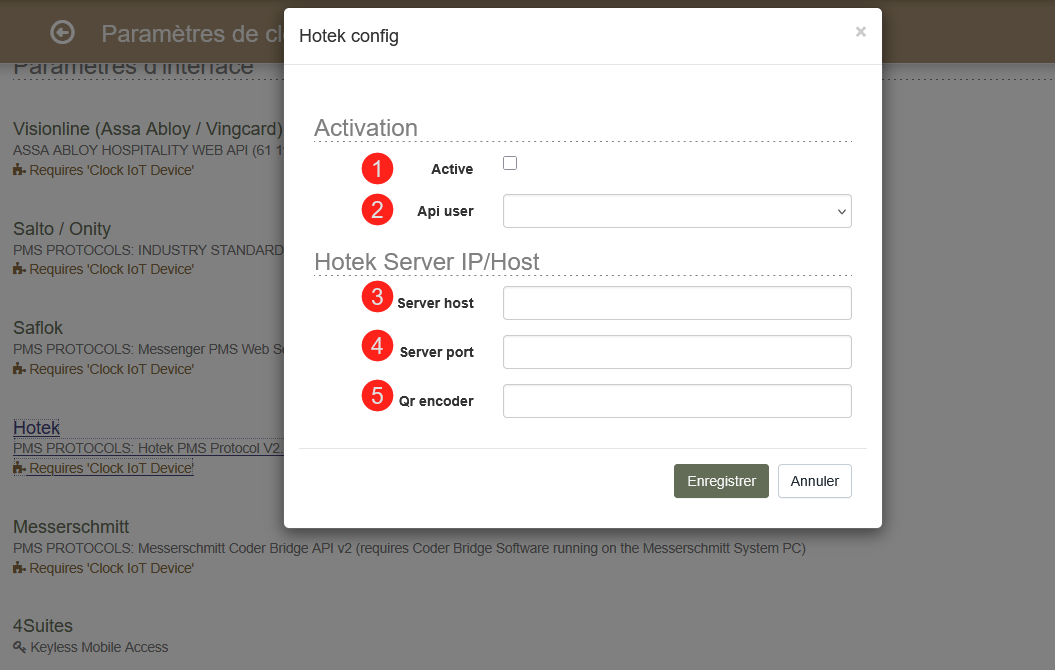The width and height of the screenshot is (1055, 670).
Task: Click the Activation section heading
Action: [x=366, y=128]
